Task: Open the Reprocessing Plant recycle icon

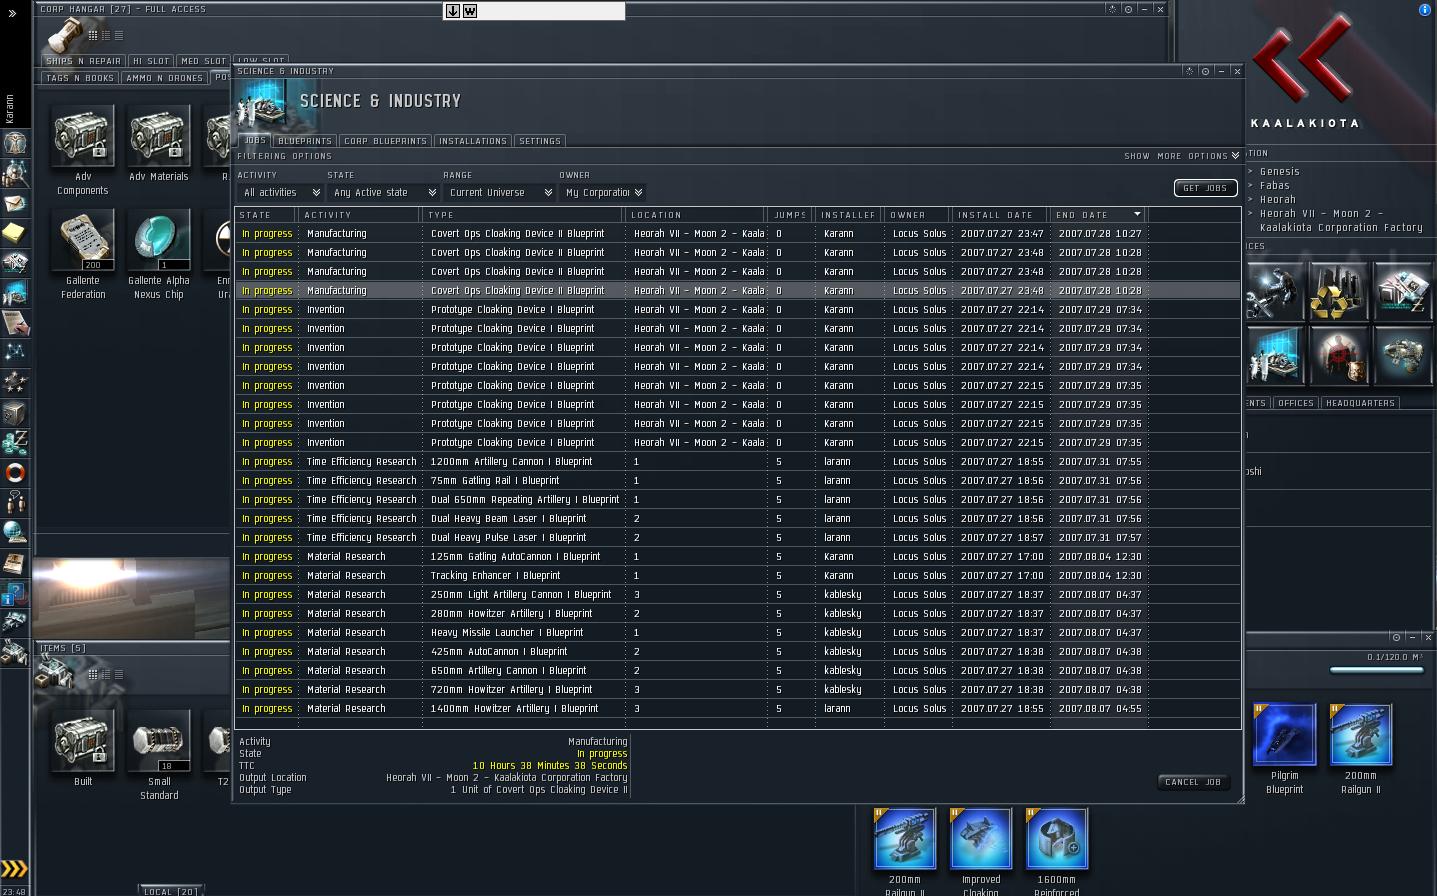Action: pyautogui.click(x=1338, y=291)
